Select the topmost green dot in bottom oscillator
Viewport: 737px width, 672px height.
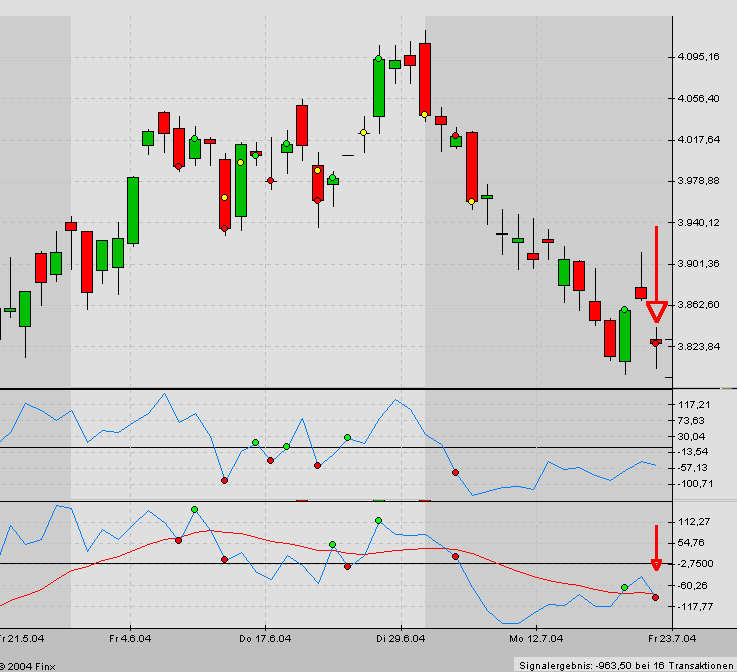(x=194, y=510)
